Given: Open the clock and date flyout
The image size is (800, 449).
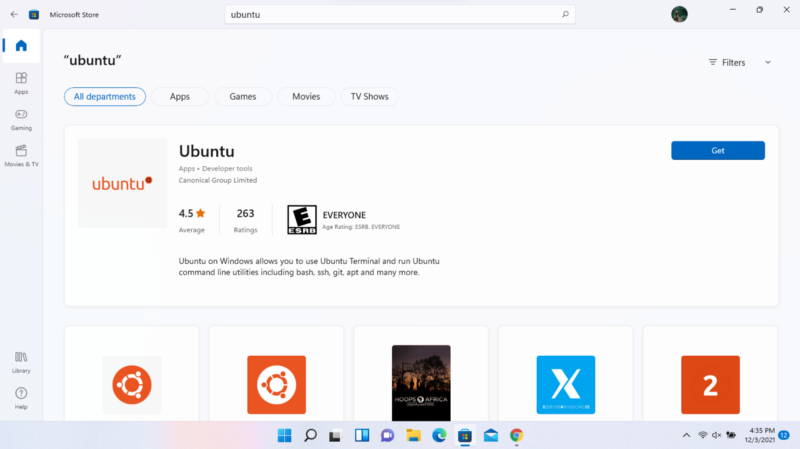Looking at the screenshot, I should [760, 435].
